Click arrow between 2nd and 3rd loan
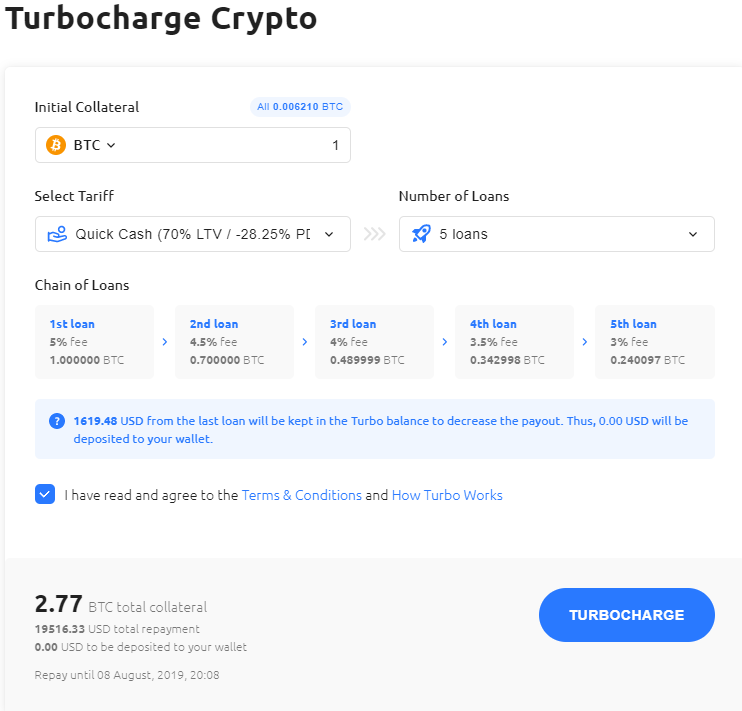 305,342
